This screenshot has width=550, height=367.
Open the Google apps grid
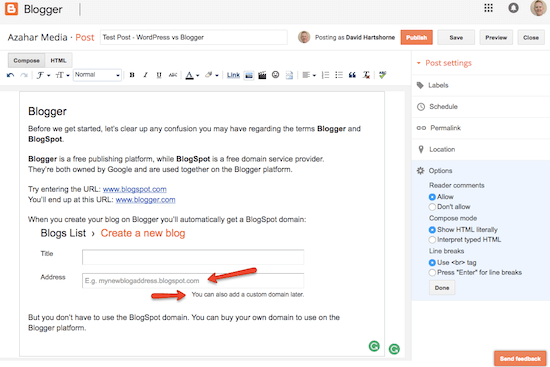(x=488, y=8)
